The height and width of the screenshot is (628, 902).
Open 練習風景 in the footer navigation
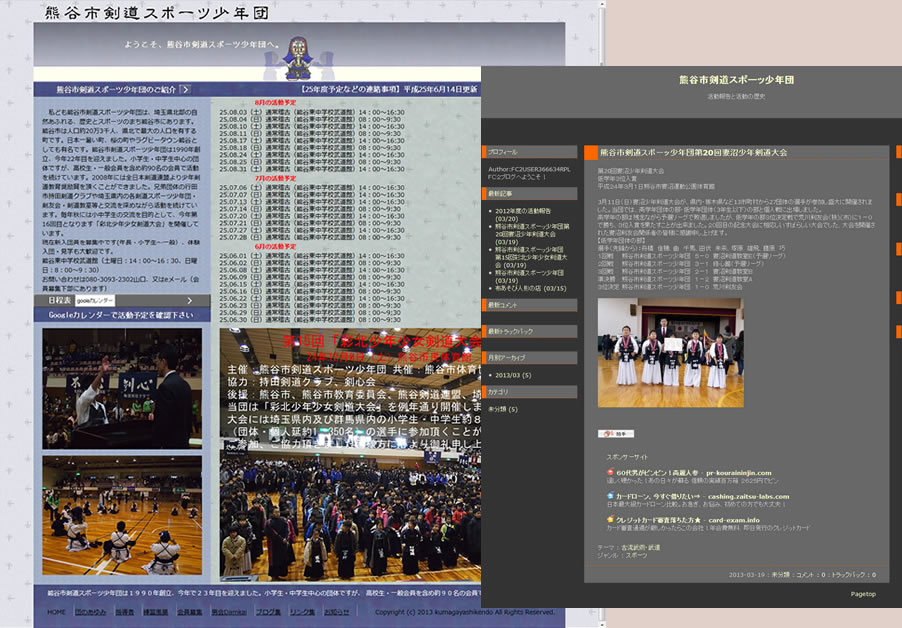pos(155,612)
